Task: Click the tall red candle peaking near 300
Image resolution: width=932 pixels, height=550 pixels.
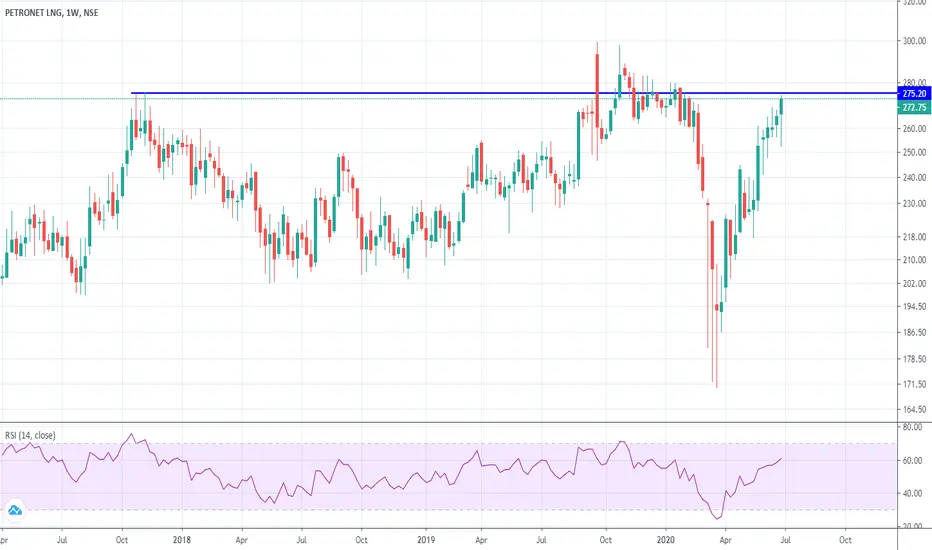Action: click(597, 90)
